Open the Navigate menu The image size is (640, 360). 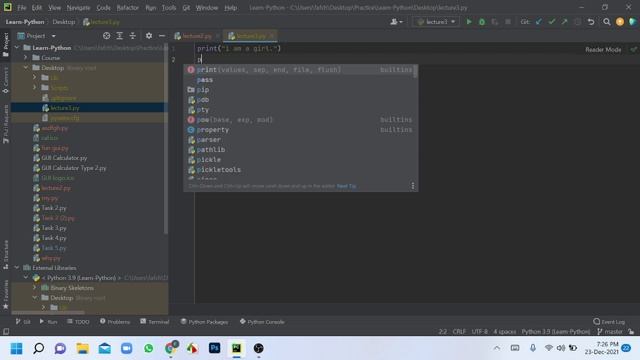[x=78, y=8]
